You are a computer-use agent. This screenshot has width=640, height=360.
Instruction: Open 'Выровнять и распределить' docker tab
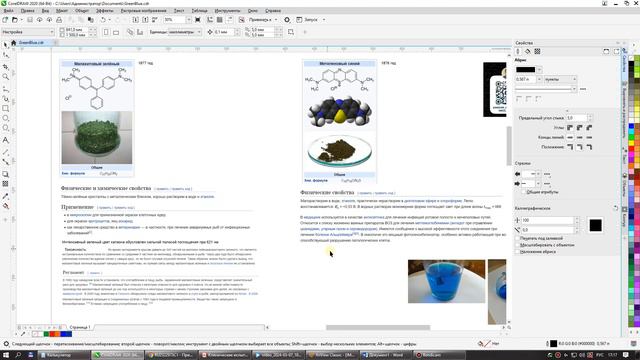624,109
